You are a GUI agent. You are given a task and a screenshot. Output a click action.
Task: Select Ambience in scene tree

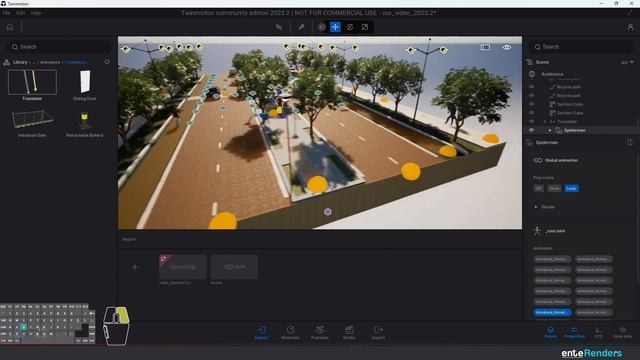552,74
